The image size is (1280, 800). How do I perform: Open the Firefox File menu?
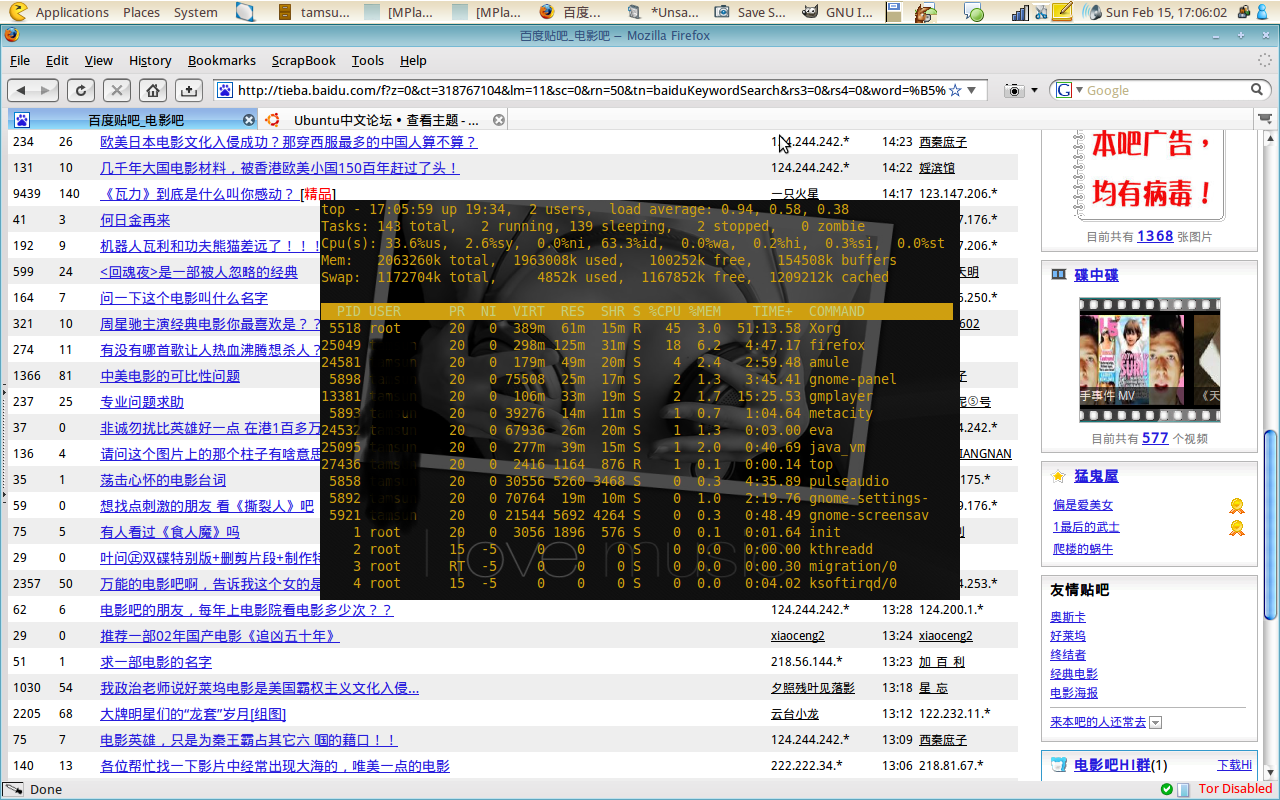tap(20, 60)
